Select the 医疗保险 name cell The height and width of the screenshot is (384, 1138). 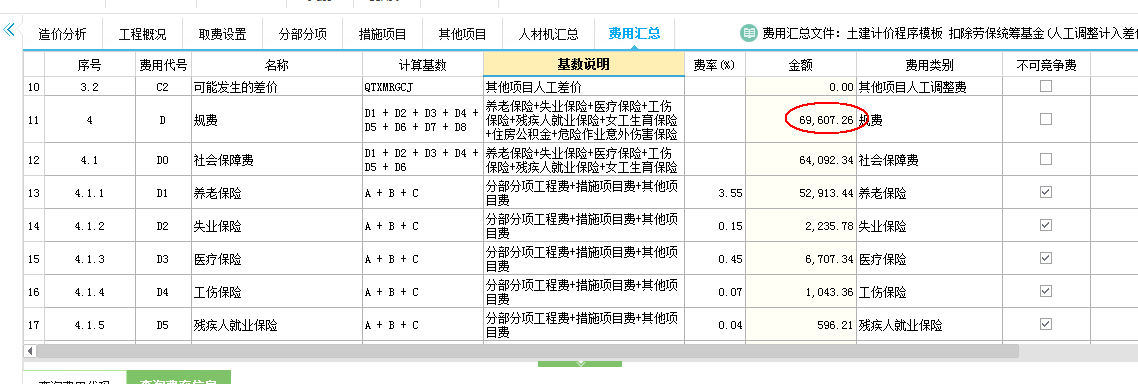coord(277,258)
